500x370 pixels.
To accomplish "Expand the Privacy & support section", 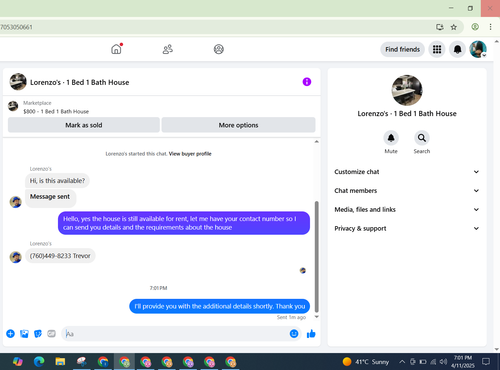I will pyautogui.click(x=407, y=228).
